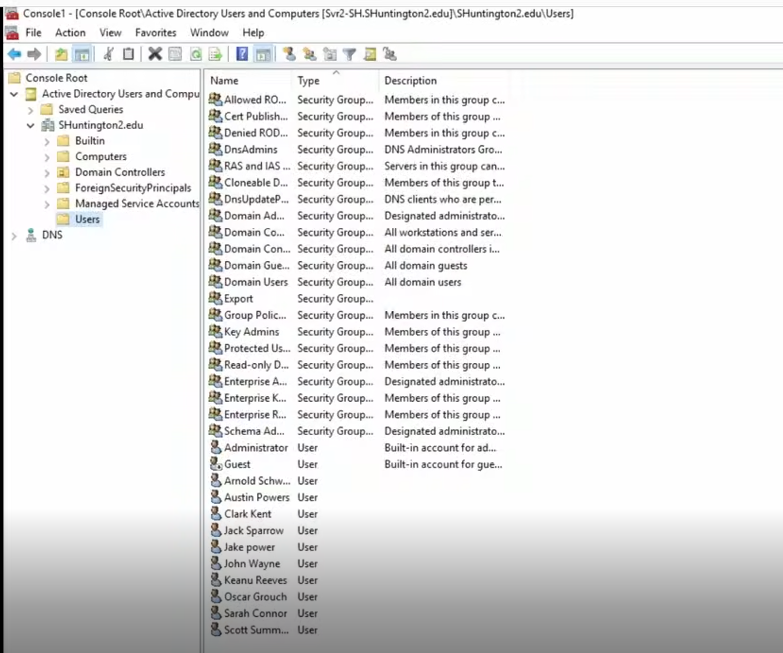
Task: Toggle Show/Hide Console Tree toolbar icon
Action: coord(81,54)
